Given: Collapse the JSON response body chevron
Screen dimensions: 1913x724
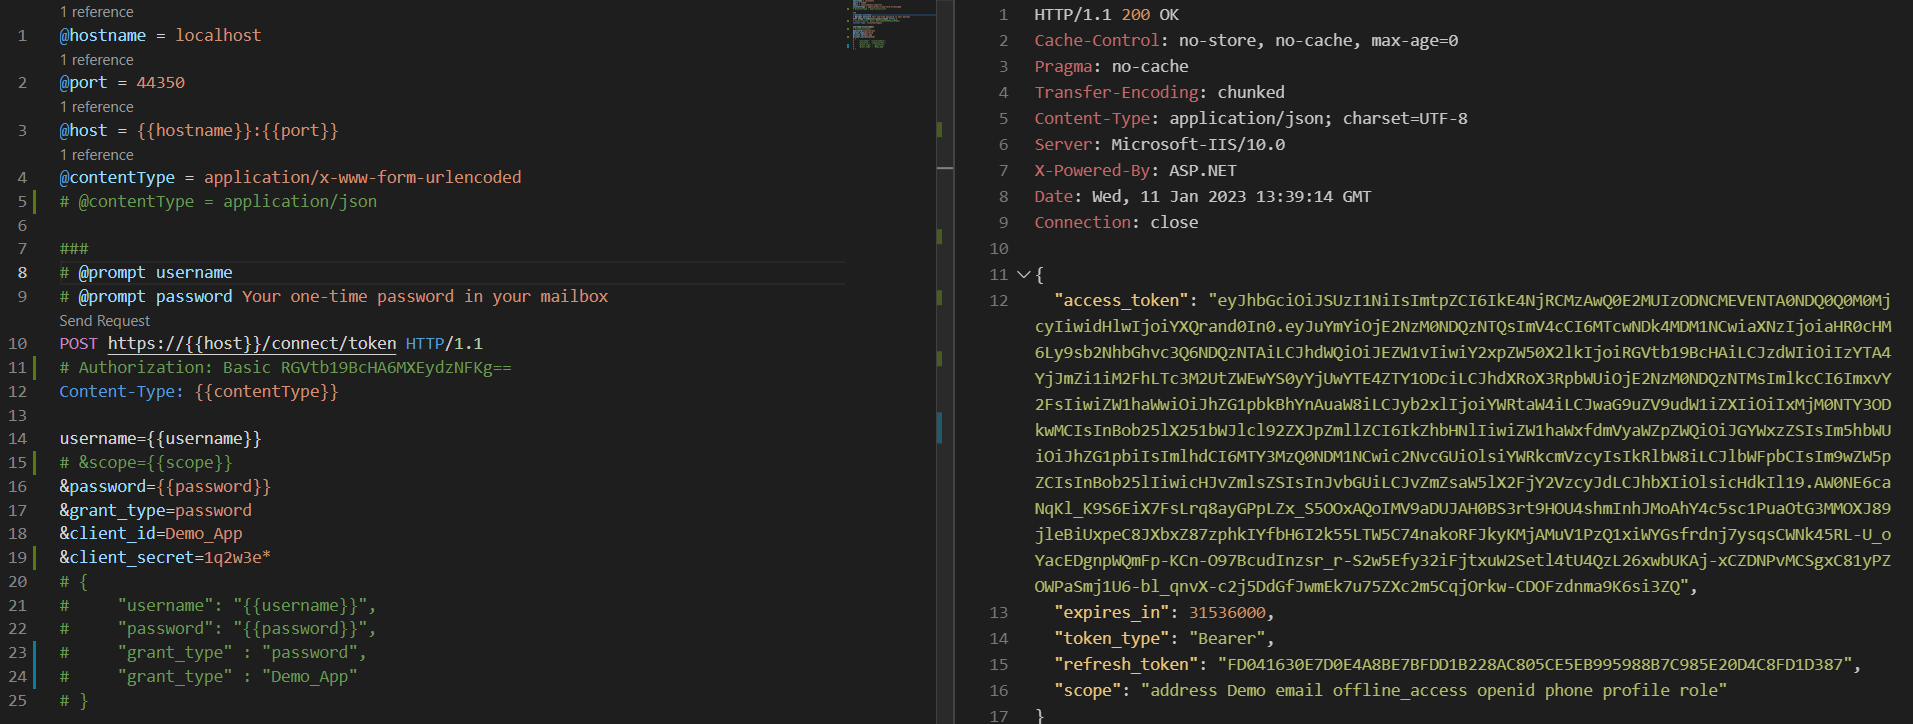Looking at the screenshot, I should [1023, 274].
